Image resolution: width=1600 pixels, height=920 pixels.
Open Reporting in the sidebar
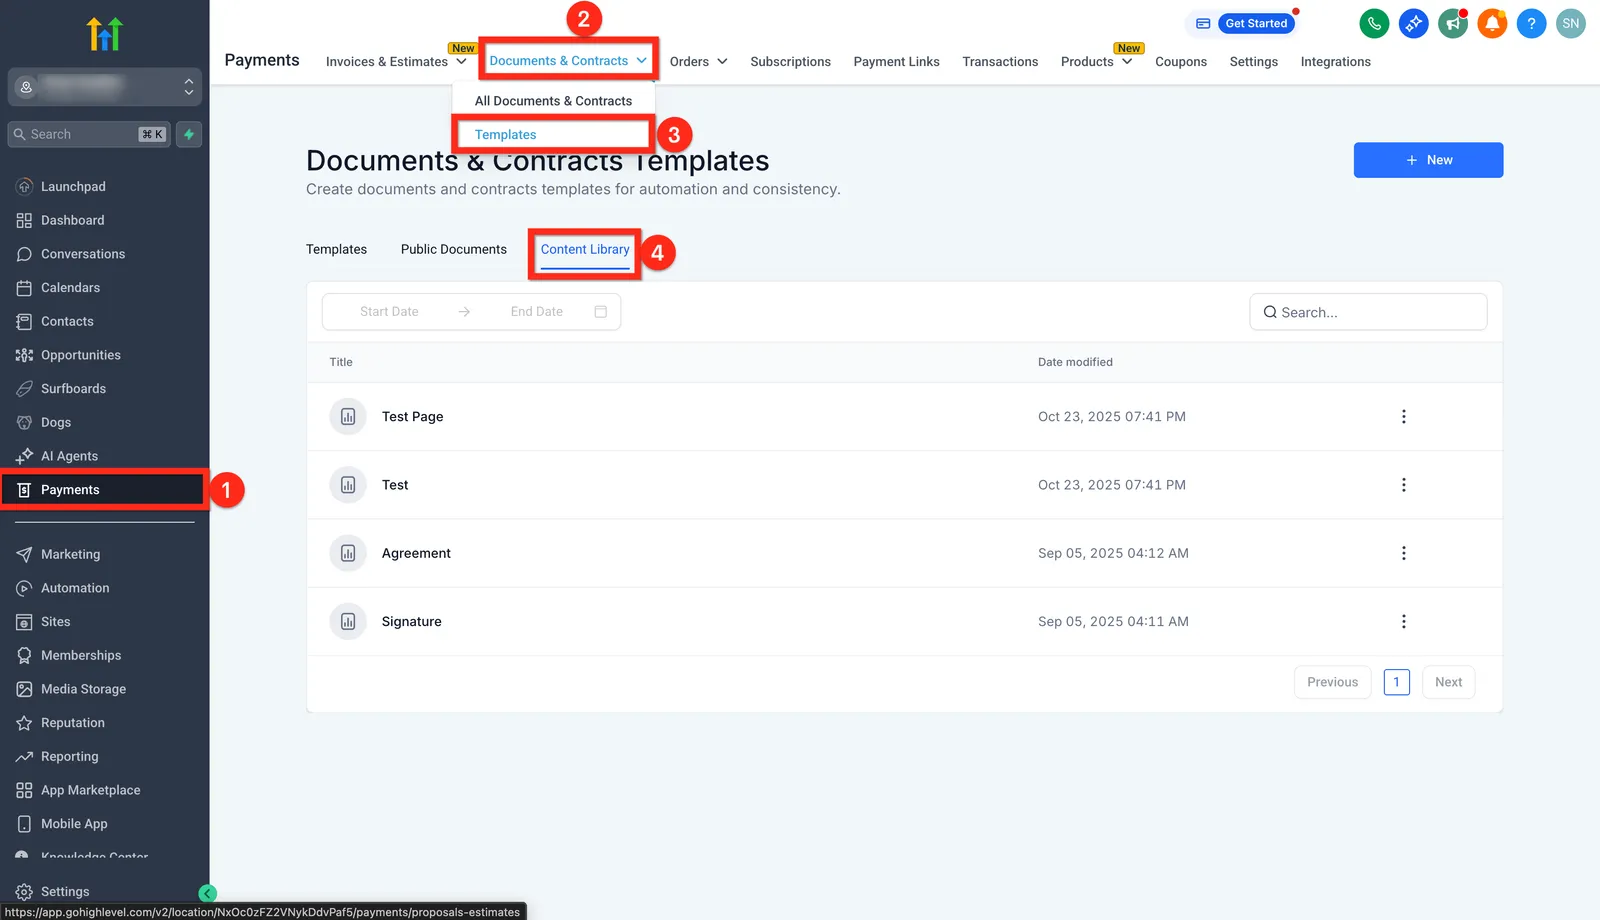tap(69, 756)
